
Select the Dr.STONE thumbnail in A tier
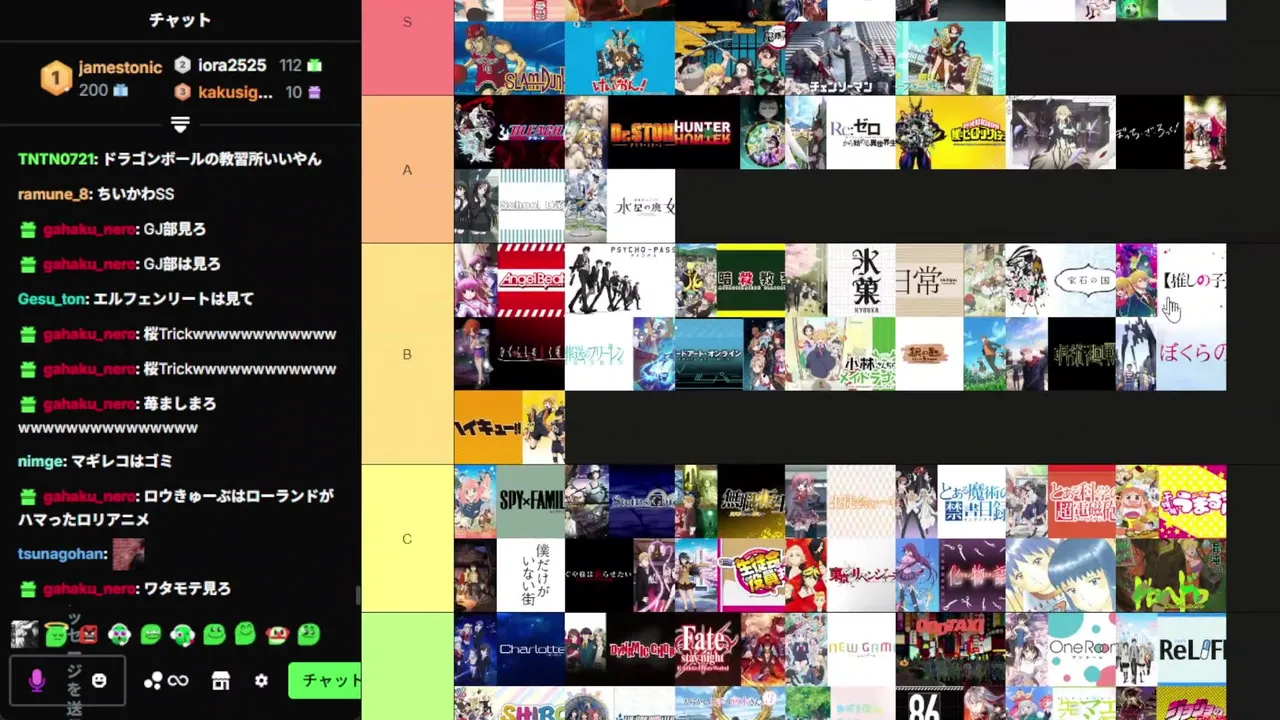click(x=620, y=132)
